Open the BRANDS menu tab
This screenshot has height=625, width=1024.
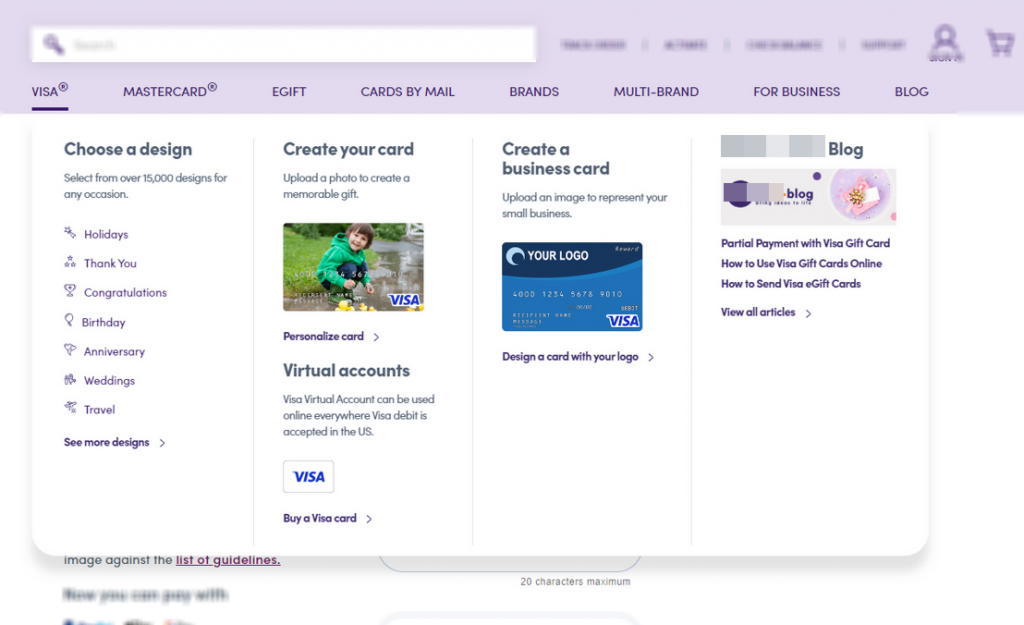pyautogui.click(x=534, y=91)
